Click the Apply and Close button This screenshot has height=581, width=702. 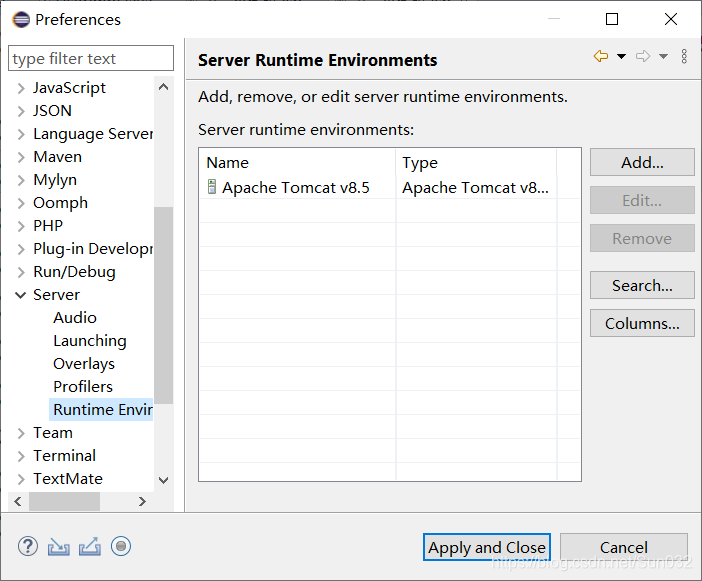(487, 547)
